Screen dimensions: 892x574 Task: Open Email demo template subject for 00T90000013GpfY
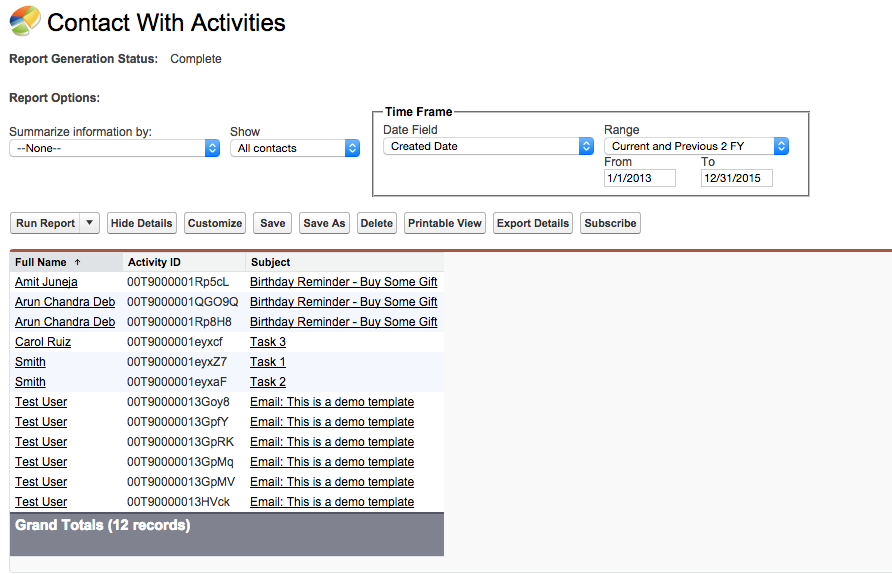(332, 422)
